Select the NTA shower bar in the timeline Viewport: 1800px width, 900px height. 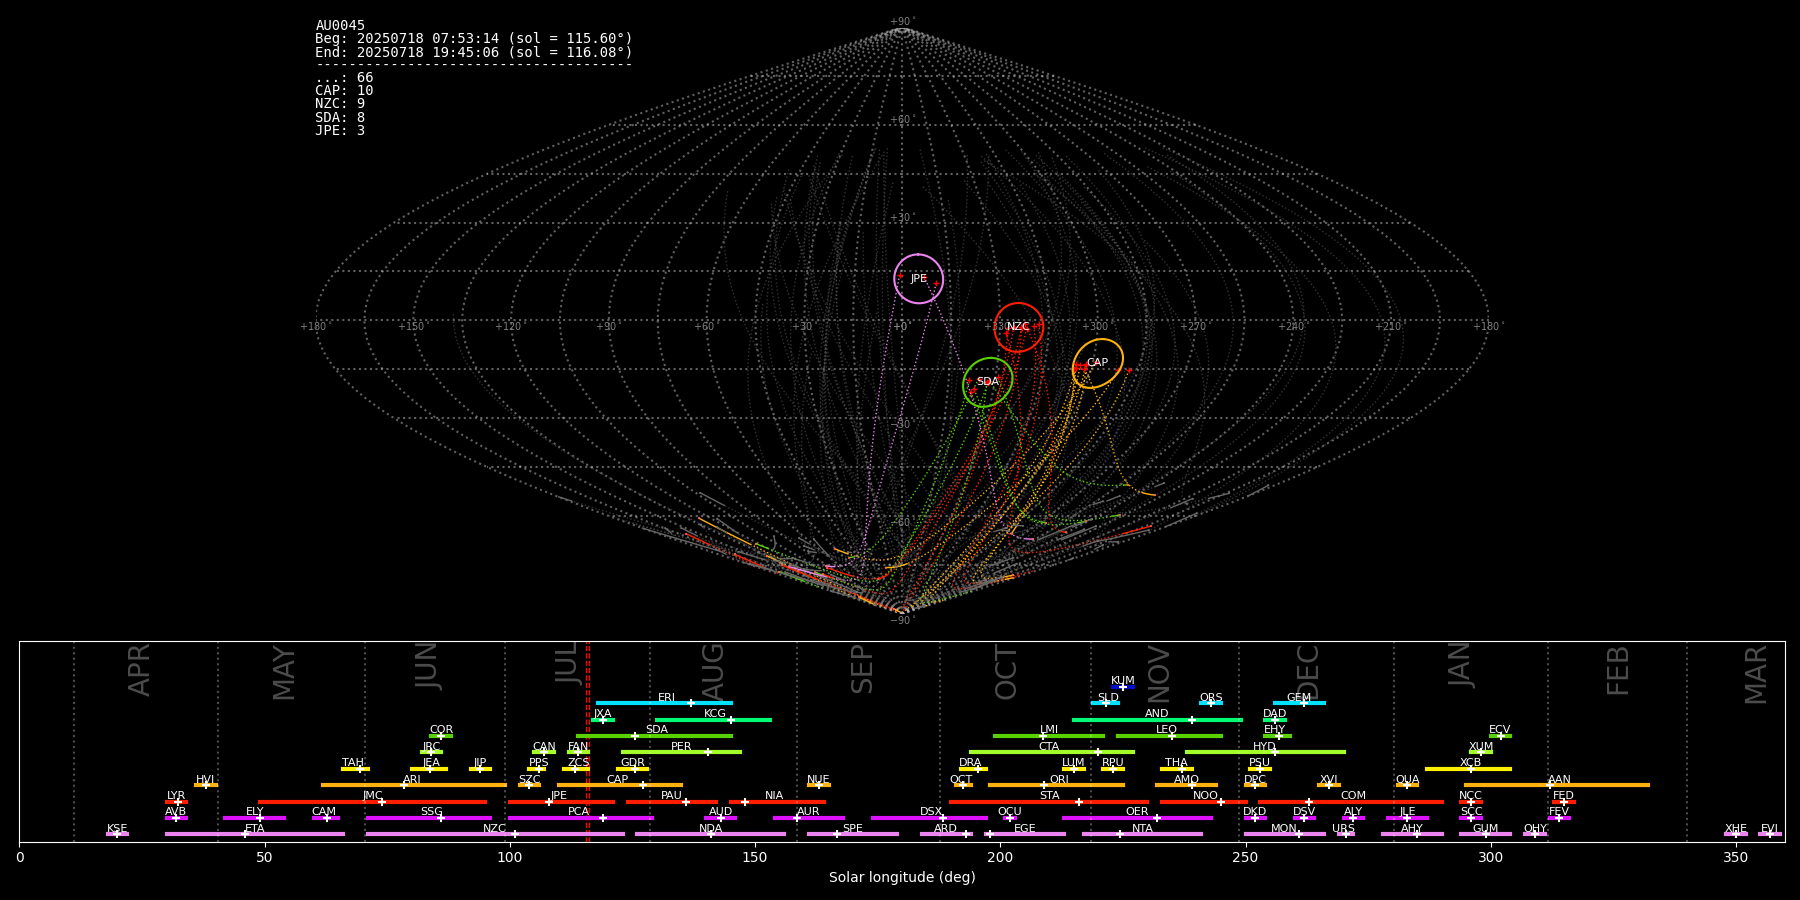1142,834
